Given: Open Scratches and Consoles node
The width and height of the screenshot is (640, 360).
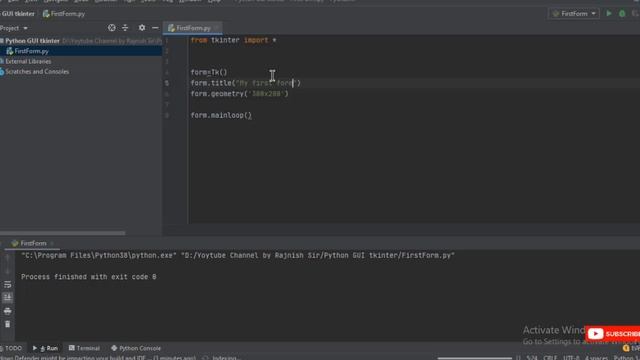Looking at the screenshot, I should [37, 71].
